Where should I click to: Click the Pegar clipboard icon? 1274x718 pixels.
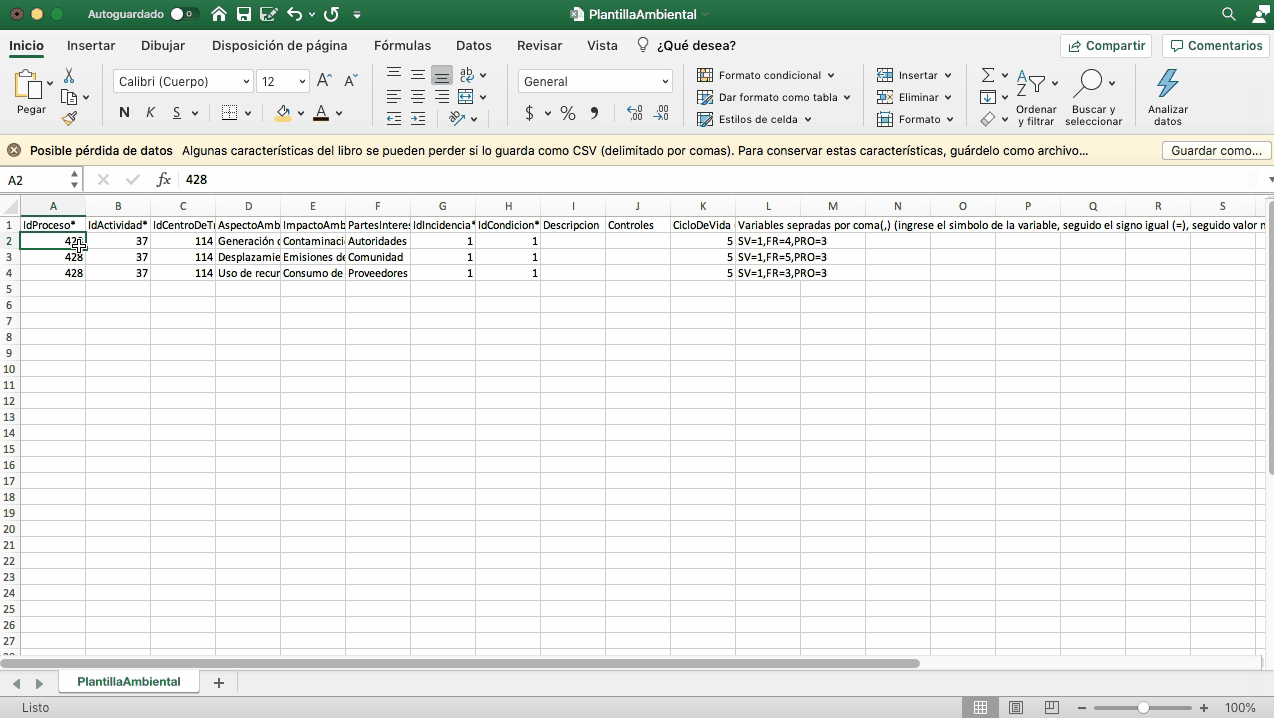pos(28,85)
